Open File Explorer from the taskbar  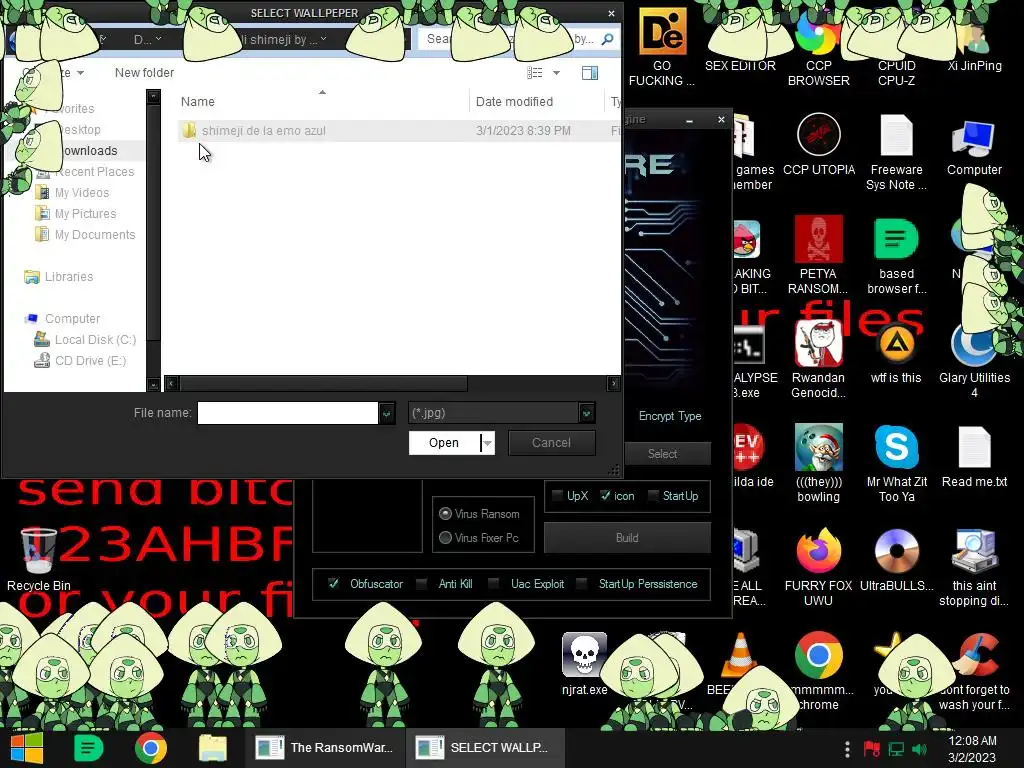(x=213, y=748)
